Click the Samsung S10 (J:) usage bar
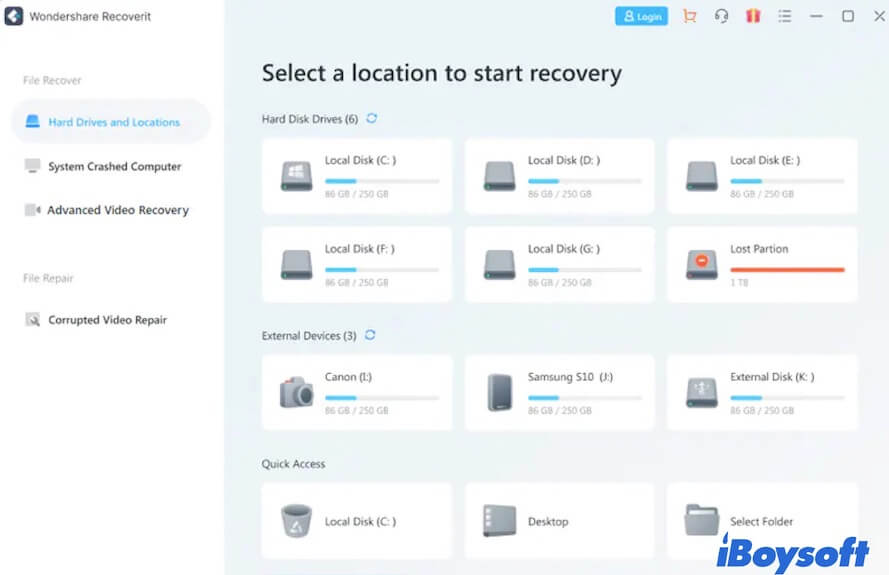 coord(585,398)
